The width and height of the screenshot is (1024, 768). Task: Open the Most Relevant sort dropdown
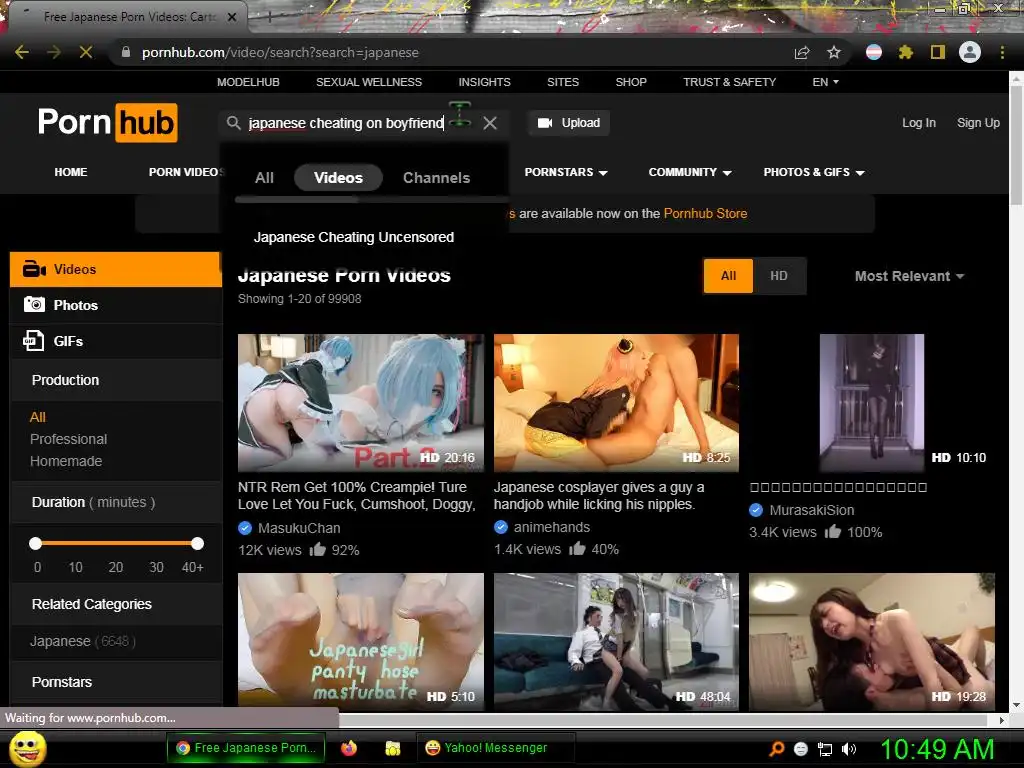coord(909,276)
